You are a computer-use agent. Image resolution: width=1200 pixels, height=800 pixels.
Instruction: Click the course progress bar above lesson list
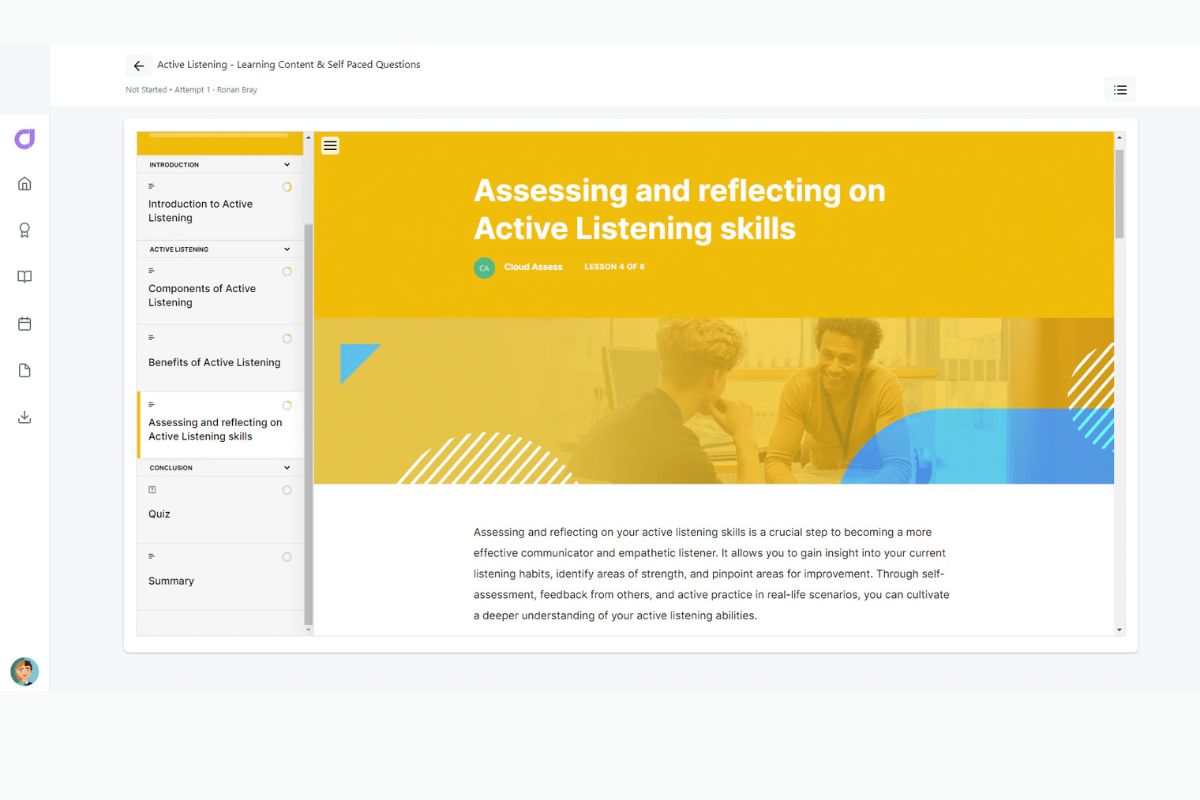(219, 134)
